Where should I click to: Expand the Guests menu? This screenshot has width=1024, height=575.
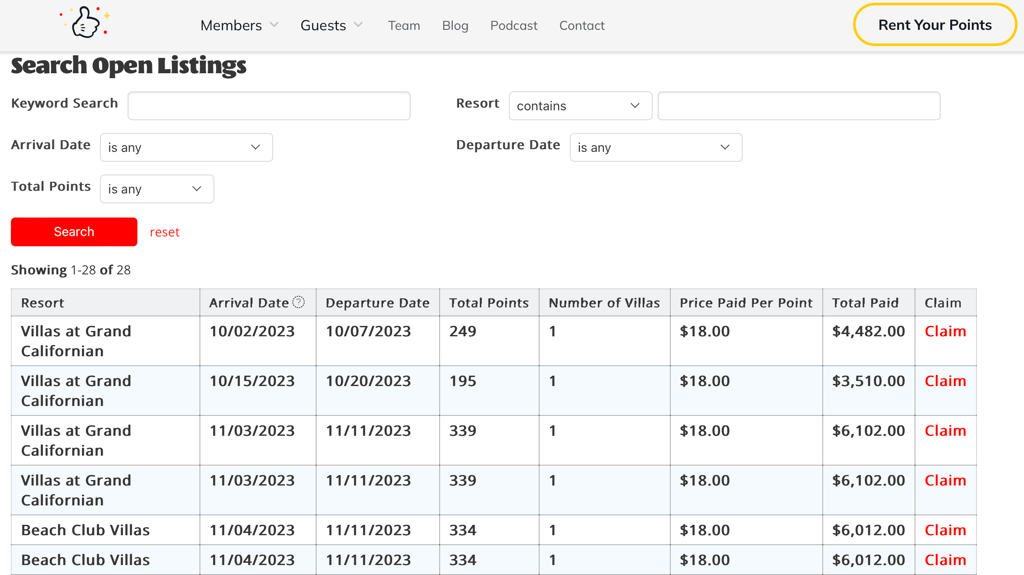coord(331,25)
